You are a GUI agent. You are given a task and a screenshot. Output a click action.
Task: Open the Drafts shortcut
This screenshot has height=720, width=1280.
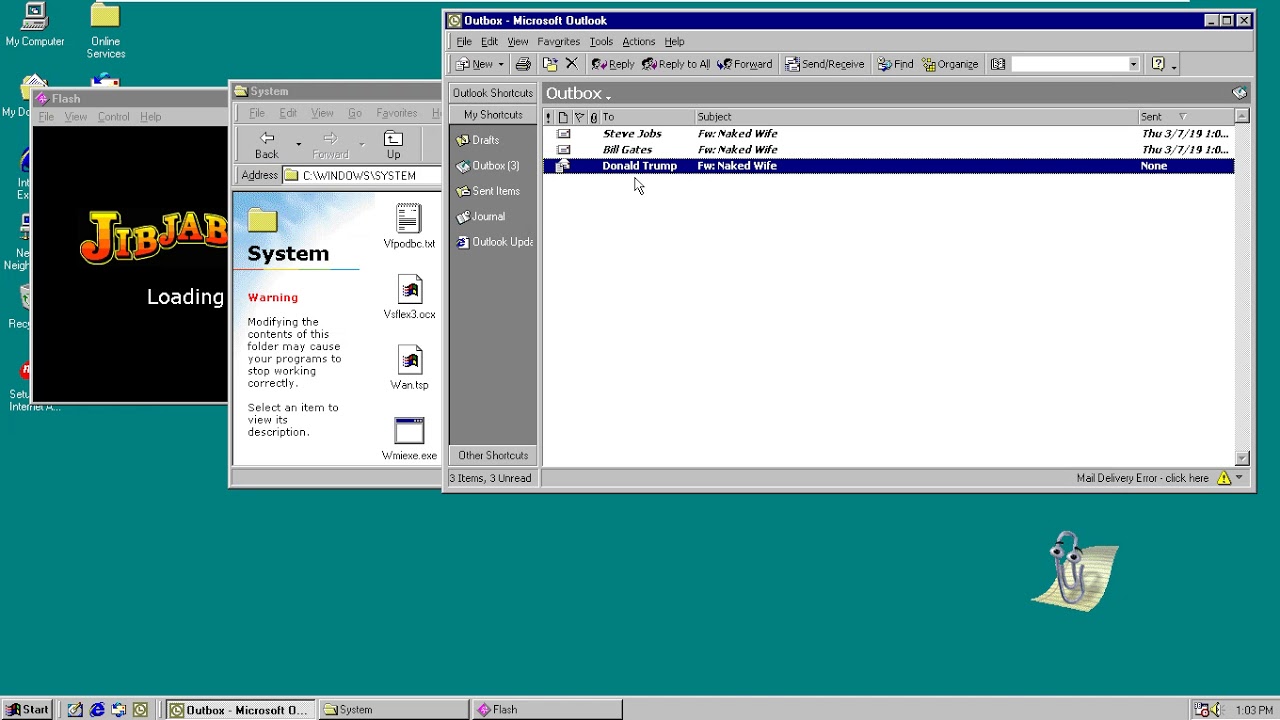[x=478, y=140]
